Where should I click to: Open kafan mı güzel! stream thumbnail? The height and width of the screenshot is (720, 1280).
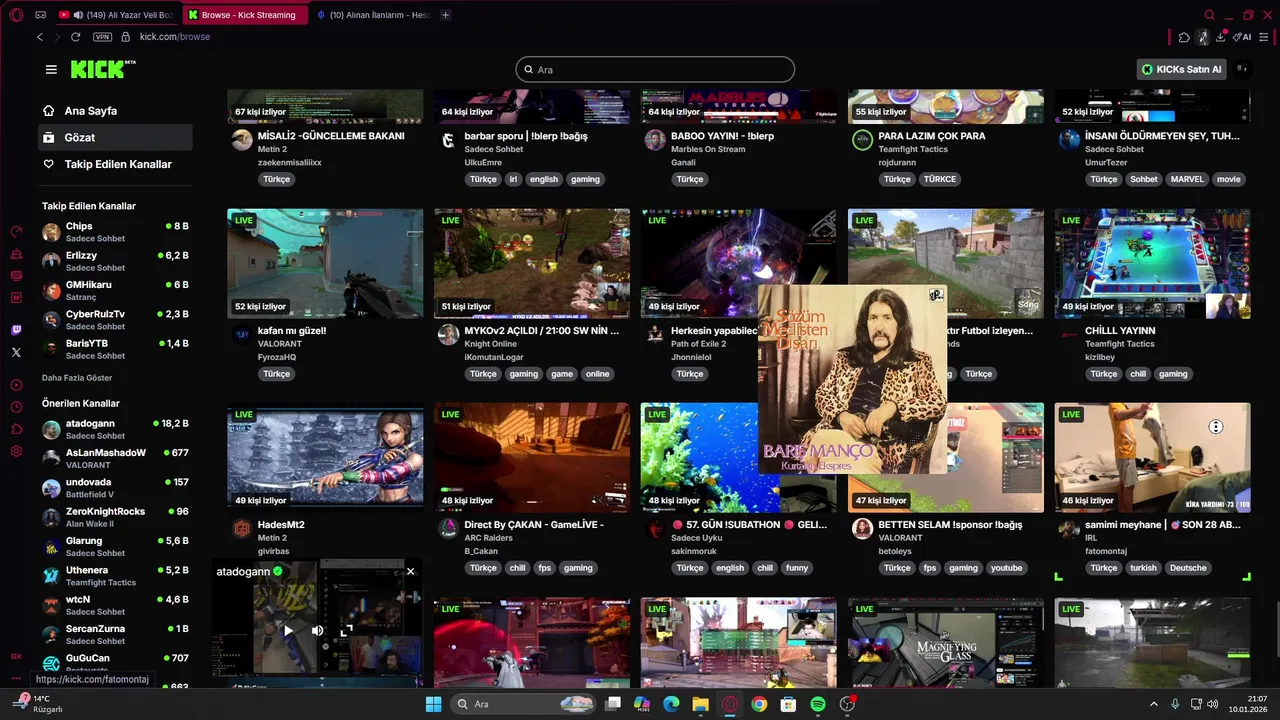click(325, 264)
